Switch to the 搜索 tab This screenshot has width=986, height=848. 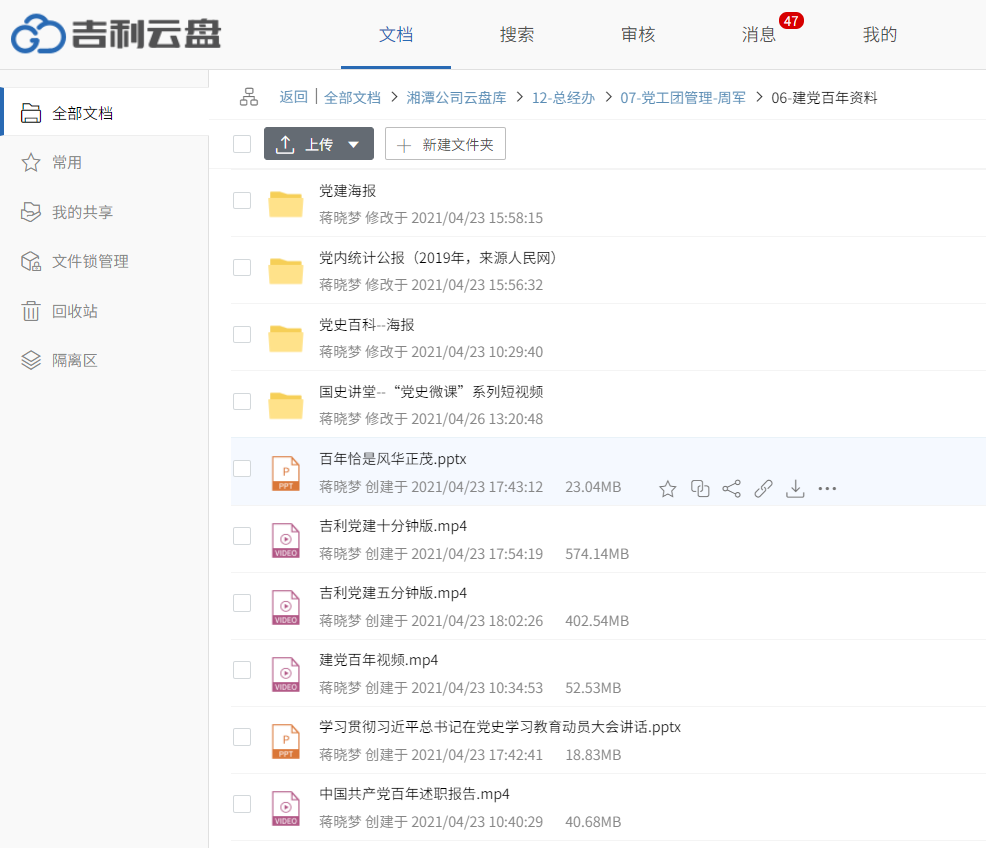(x=517, y=33)
